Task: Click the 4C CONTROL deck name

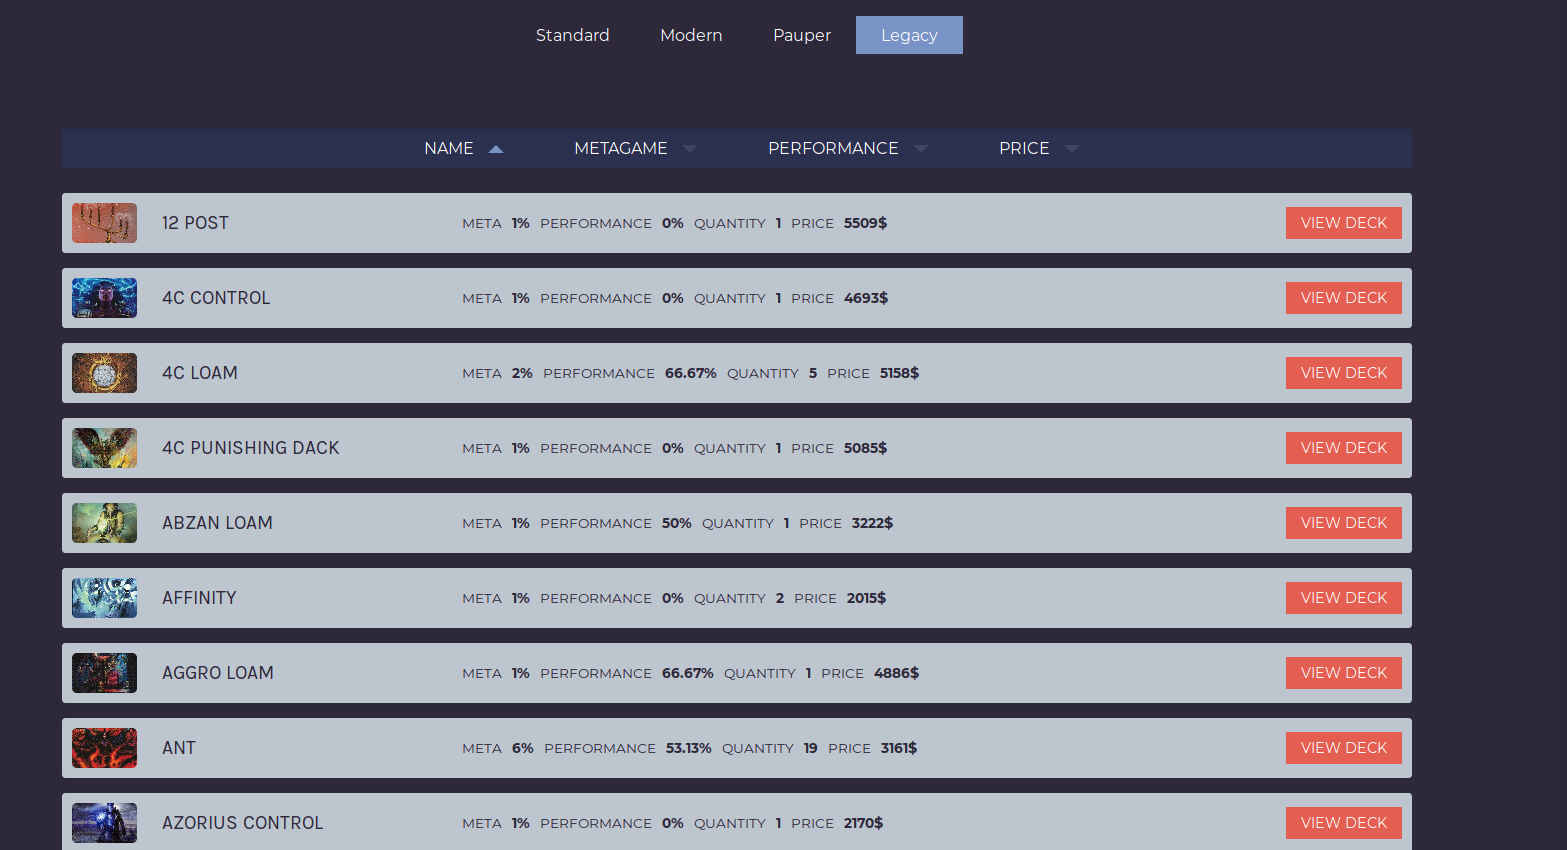Action: pyautogui.click(x=216, y=298)
